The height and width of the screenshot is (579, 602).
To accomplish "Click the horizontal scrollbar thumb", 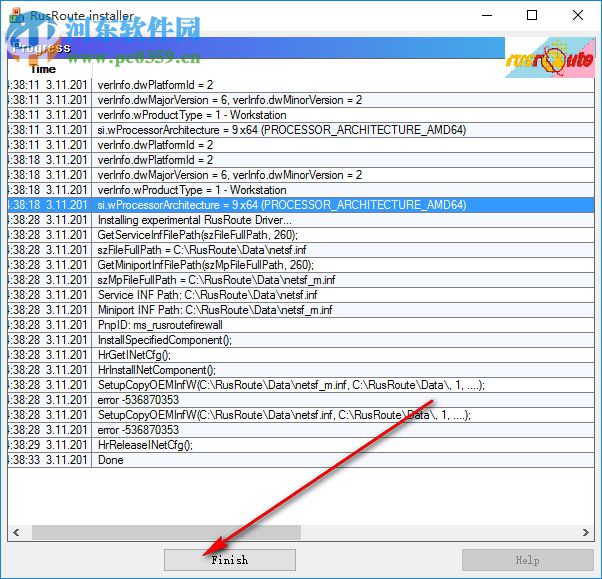I will pyautogui.click(x=166, y=533).
